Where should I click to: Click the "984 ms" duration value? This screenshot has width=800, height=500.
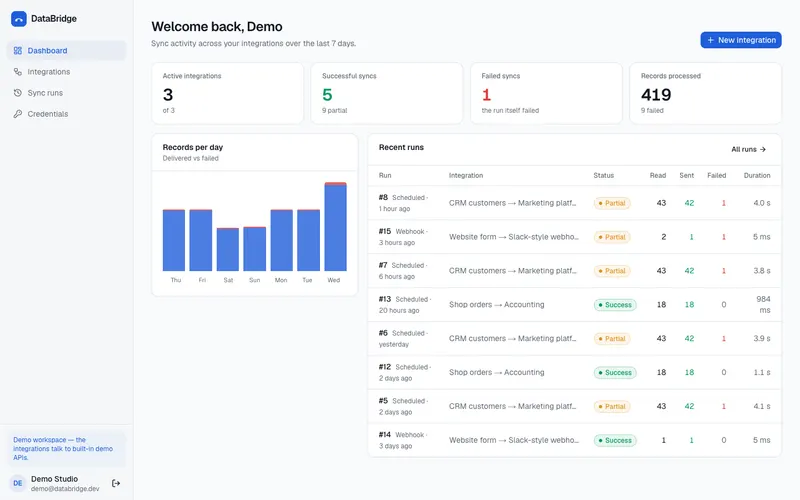pyautogui.click(x=763, y=305)
